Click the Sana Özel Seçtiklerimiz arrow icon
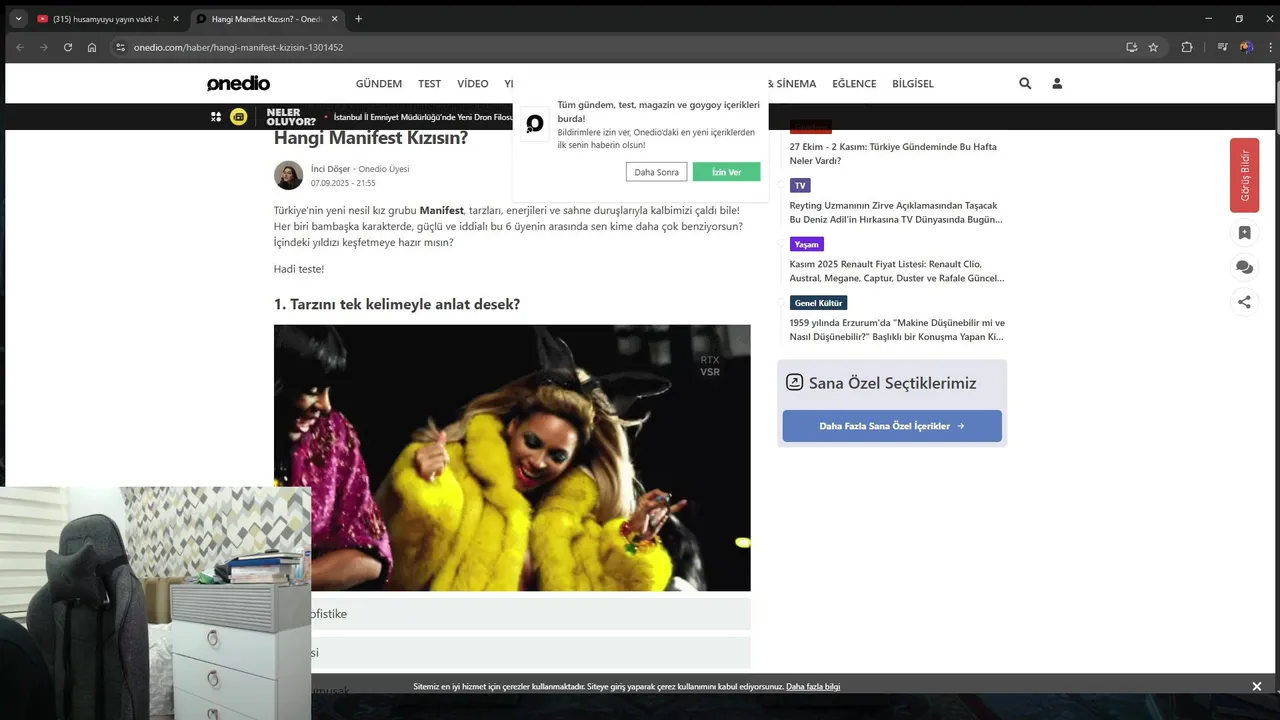 coord(795,382)
